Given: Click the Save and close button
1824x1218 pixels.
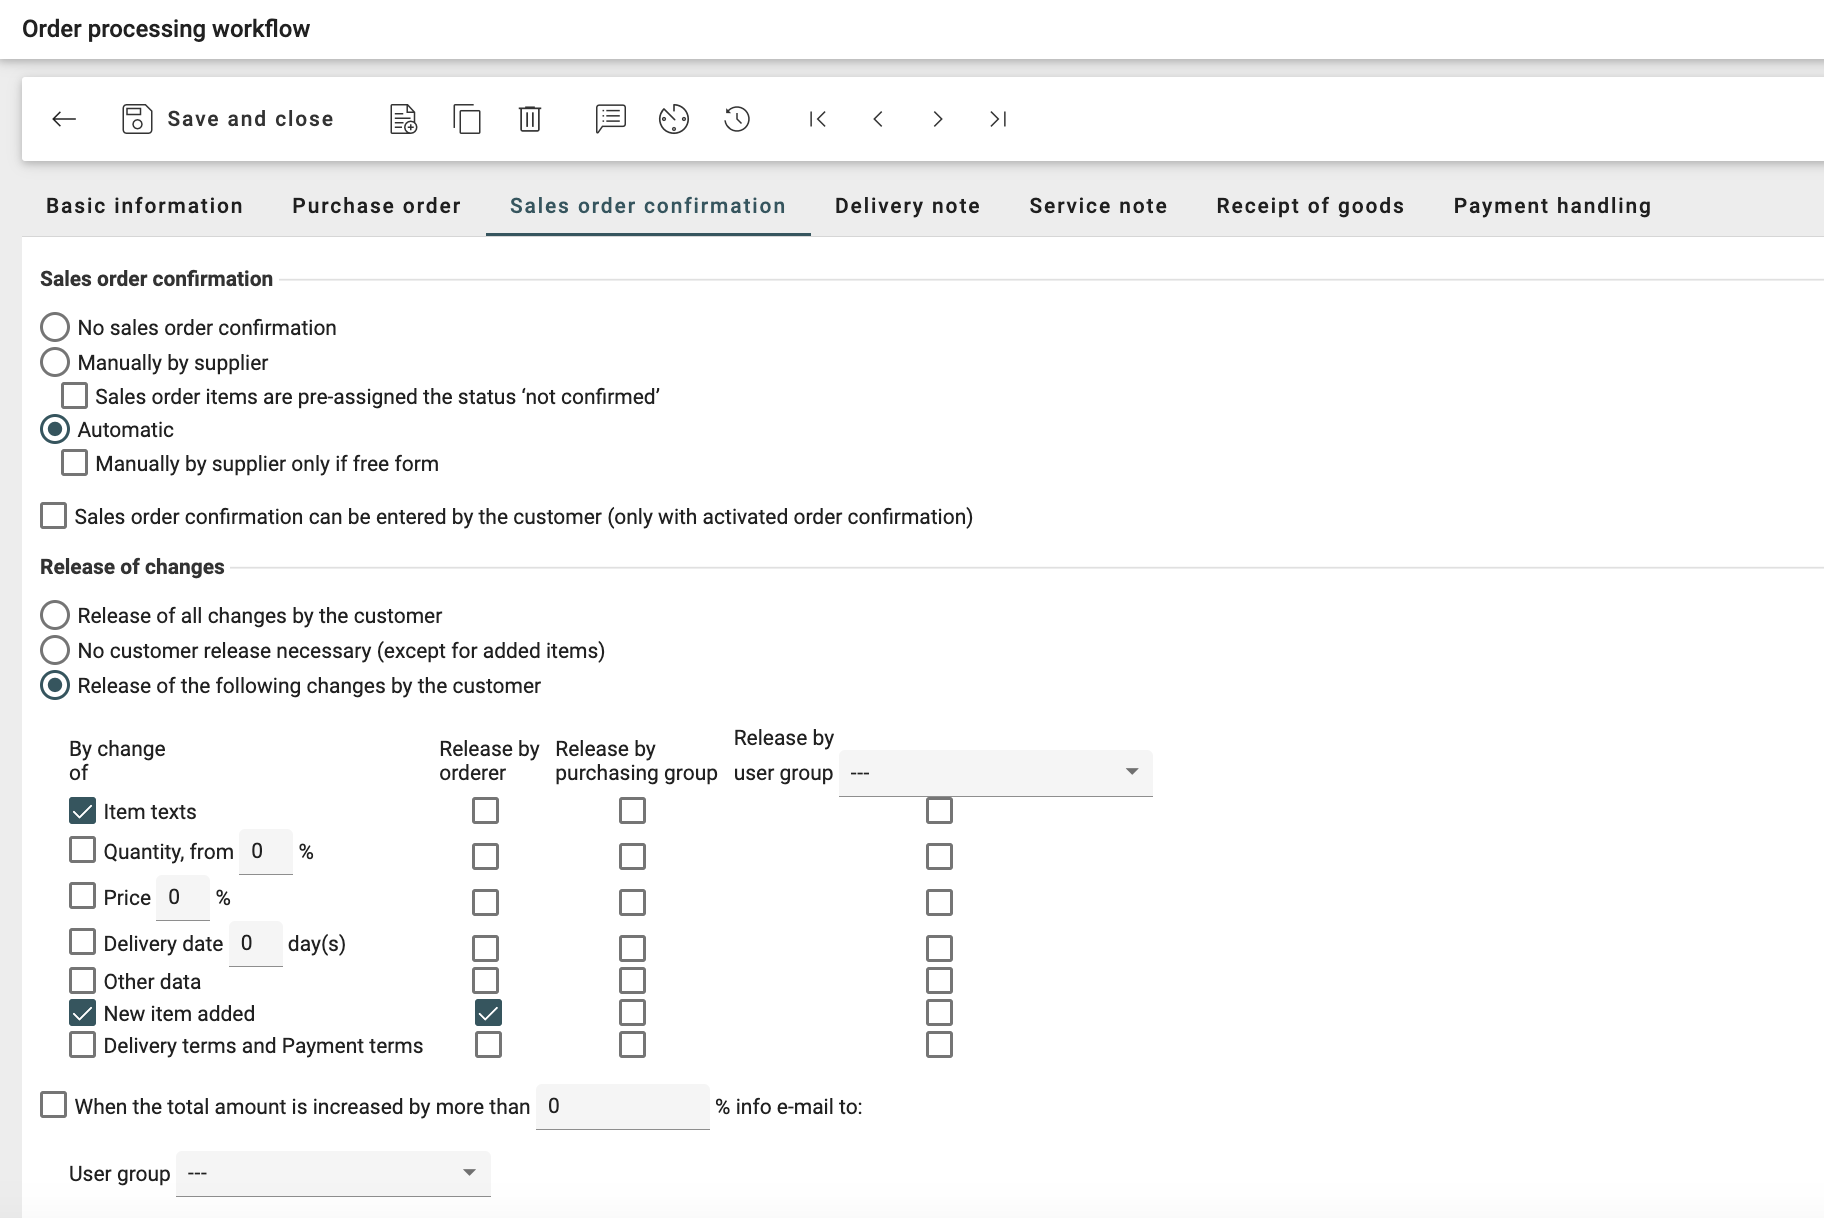Looking at the screenshot, I should point(228,119).
